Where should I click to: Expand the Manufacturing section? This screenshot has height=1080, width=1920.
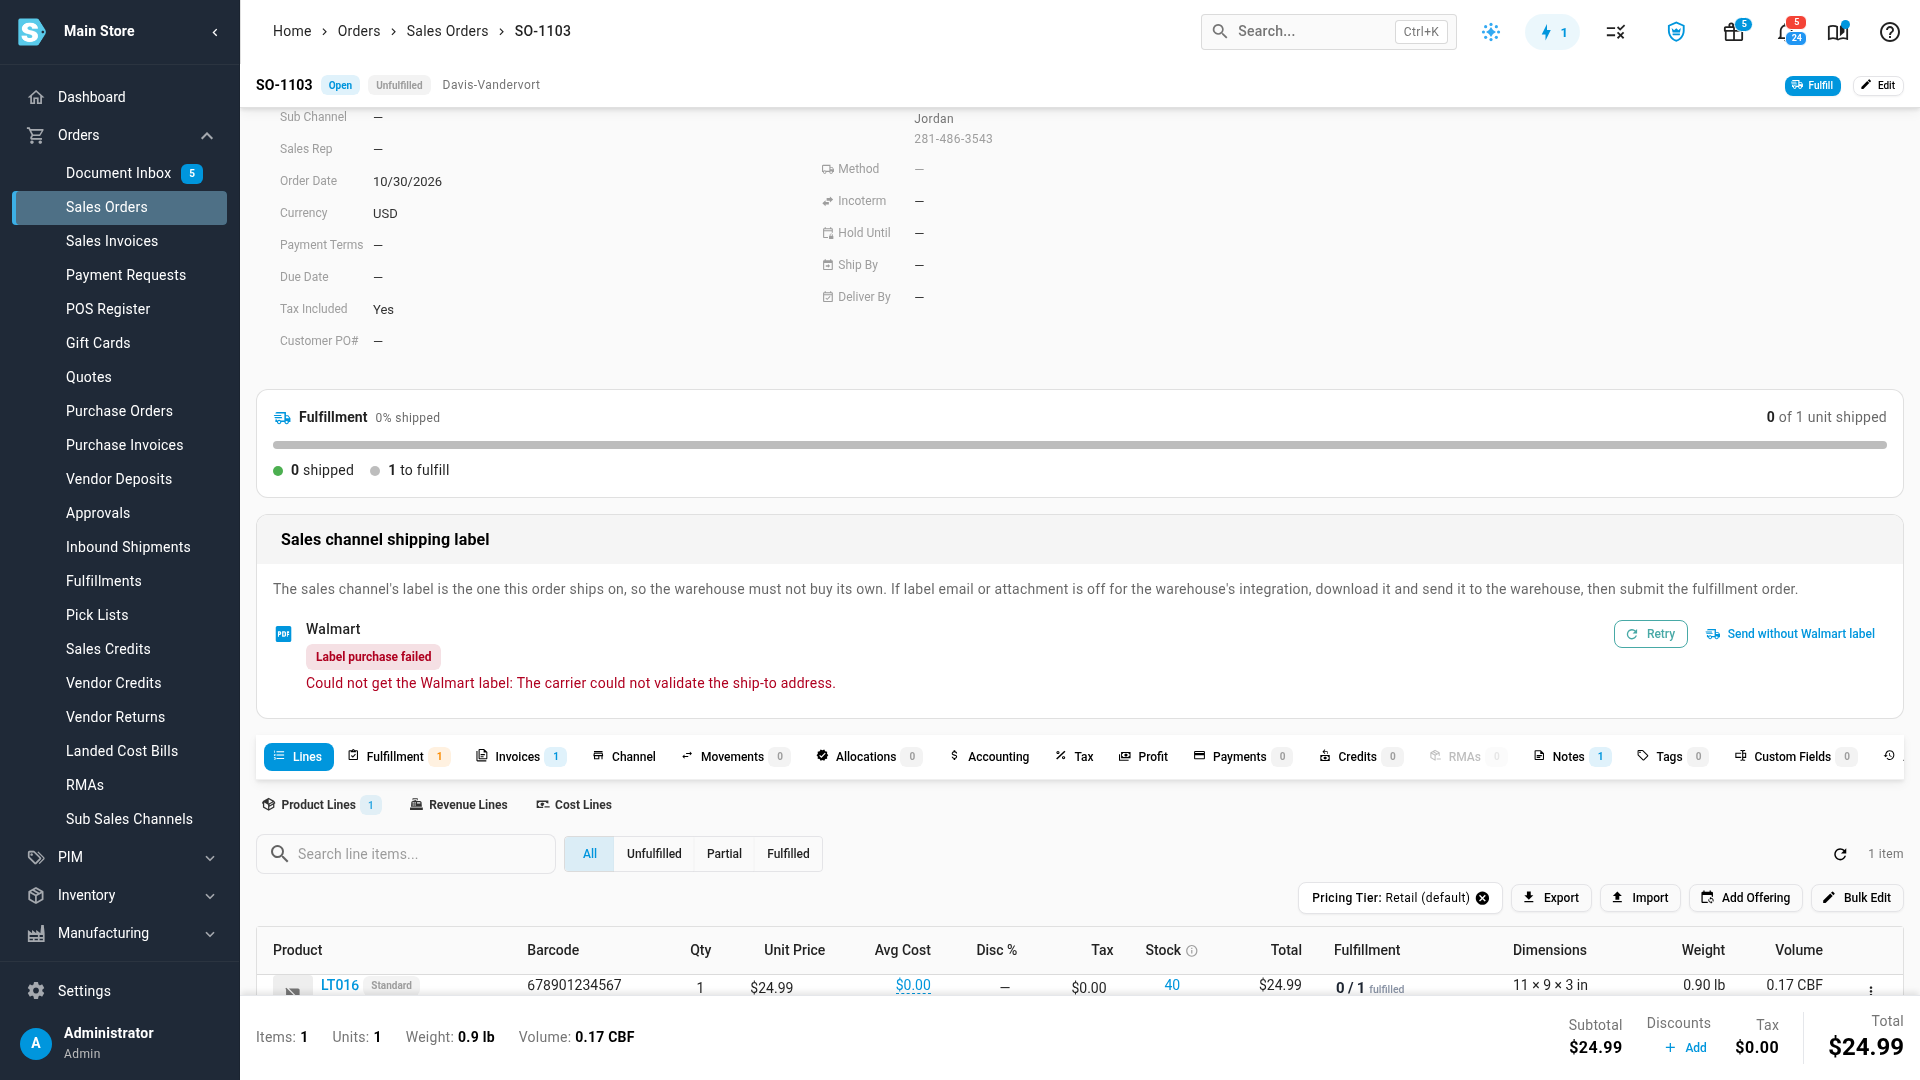(x=210, y=934)
